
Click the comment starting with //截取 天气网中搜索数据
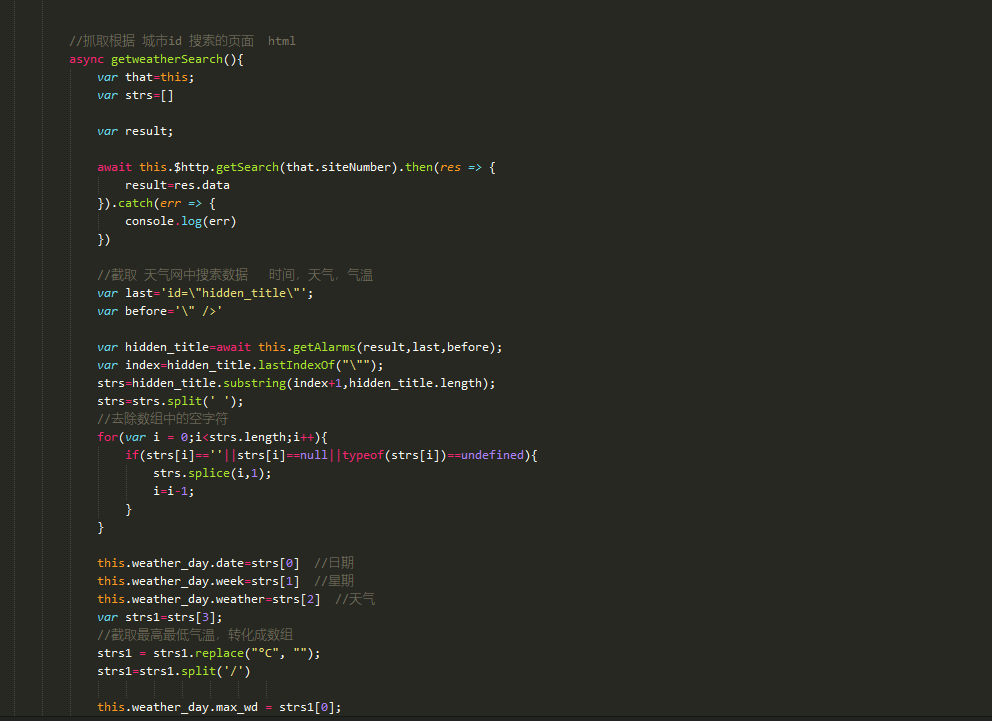click(235, 275)
